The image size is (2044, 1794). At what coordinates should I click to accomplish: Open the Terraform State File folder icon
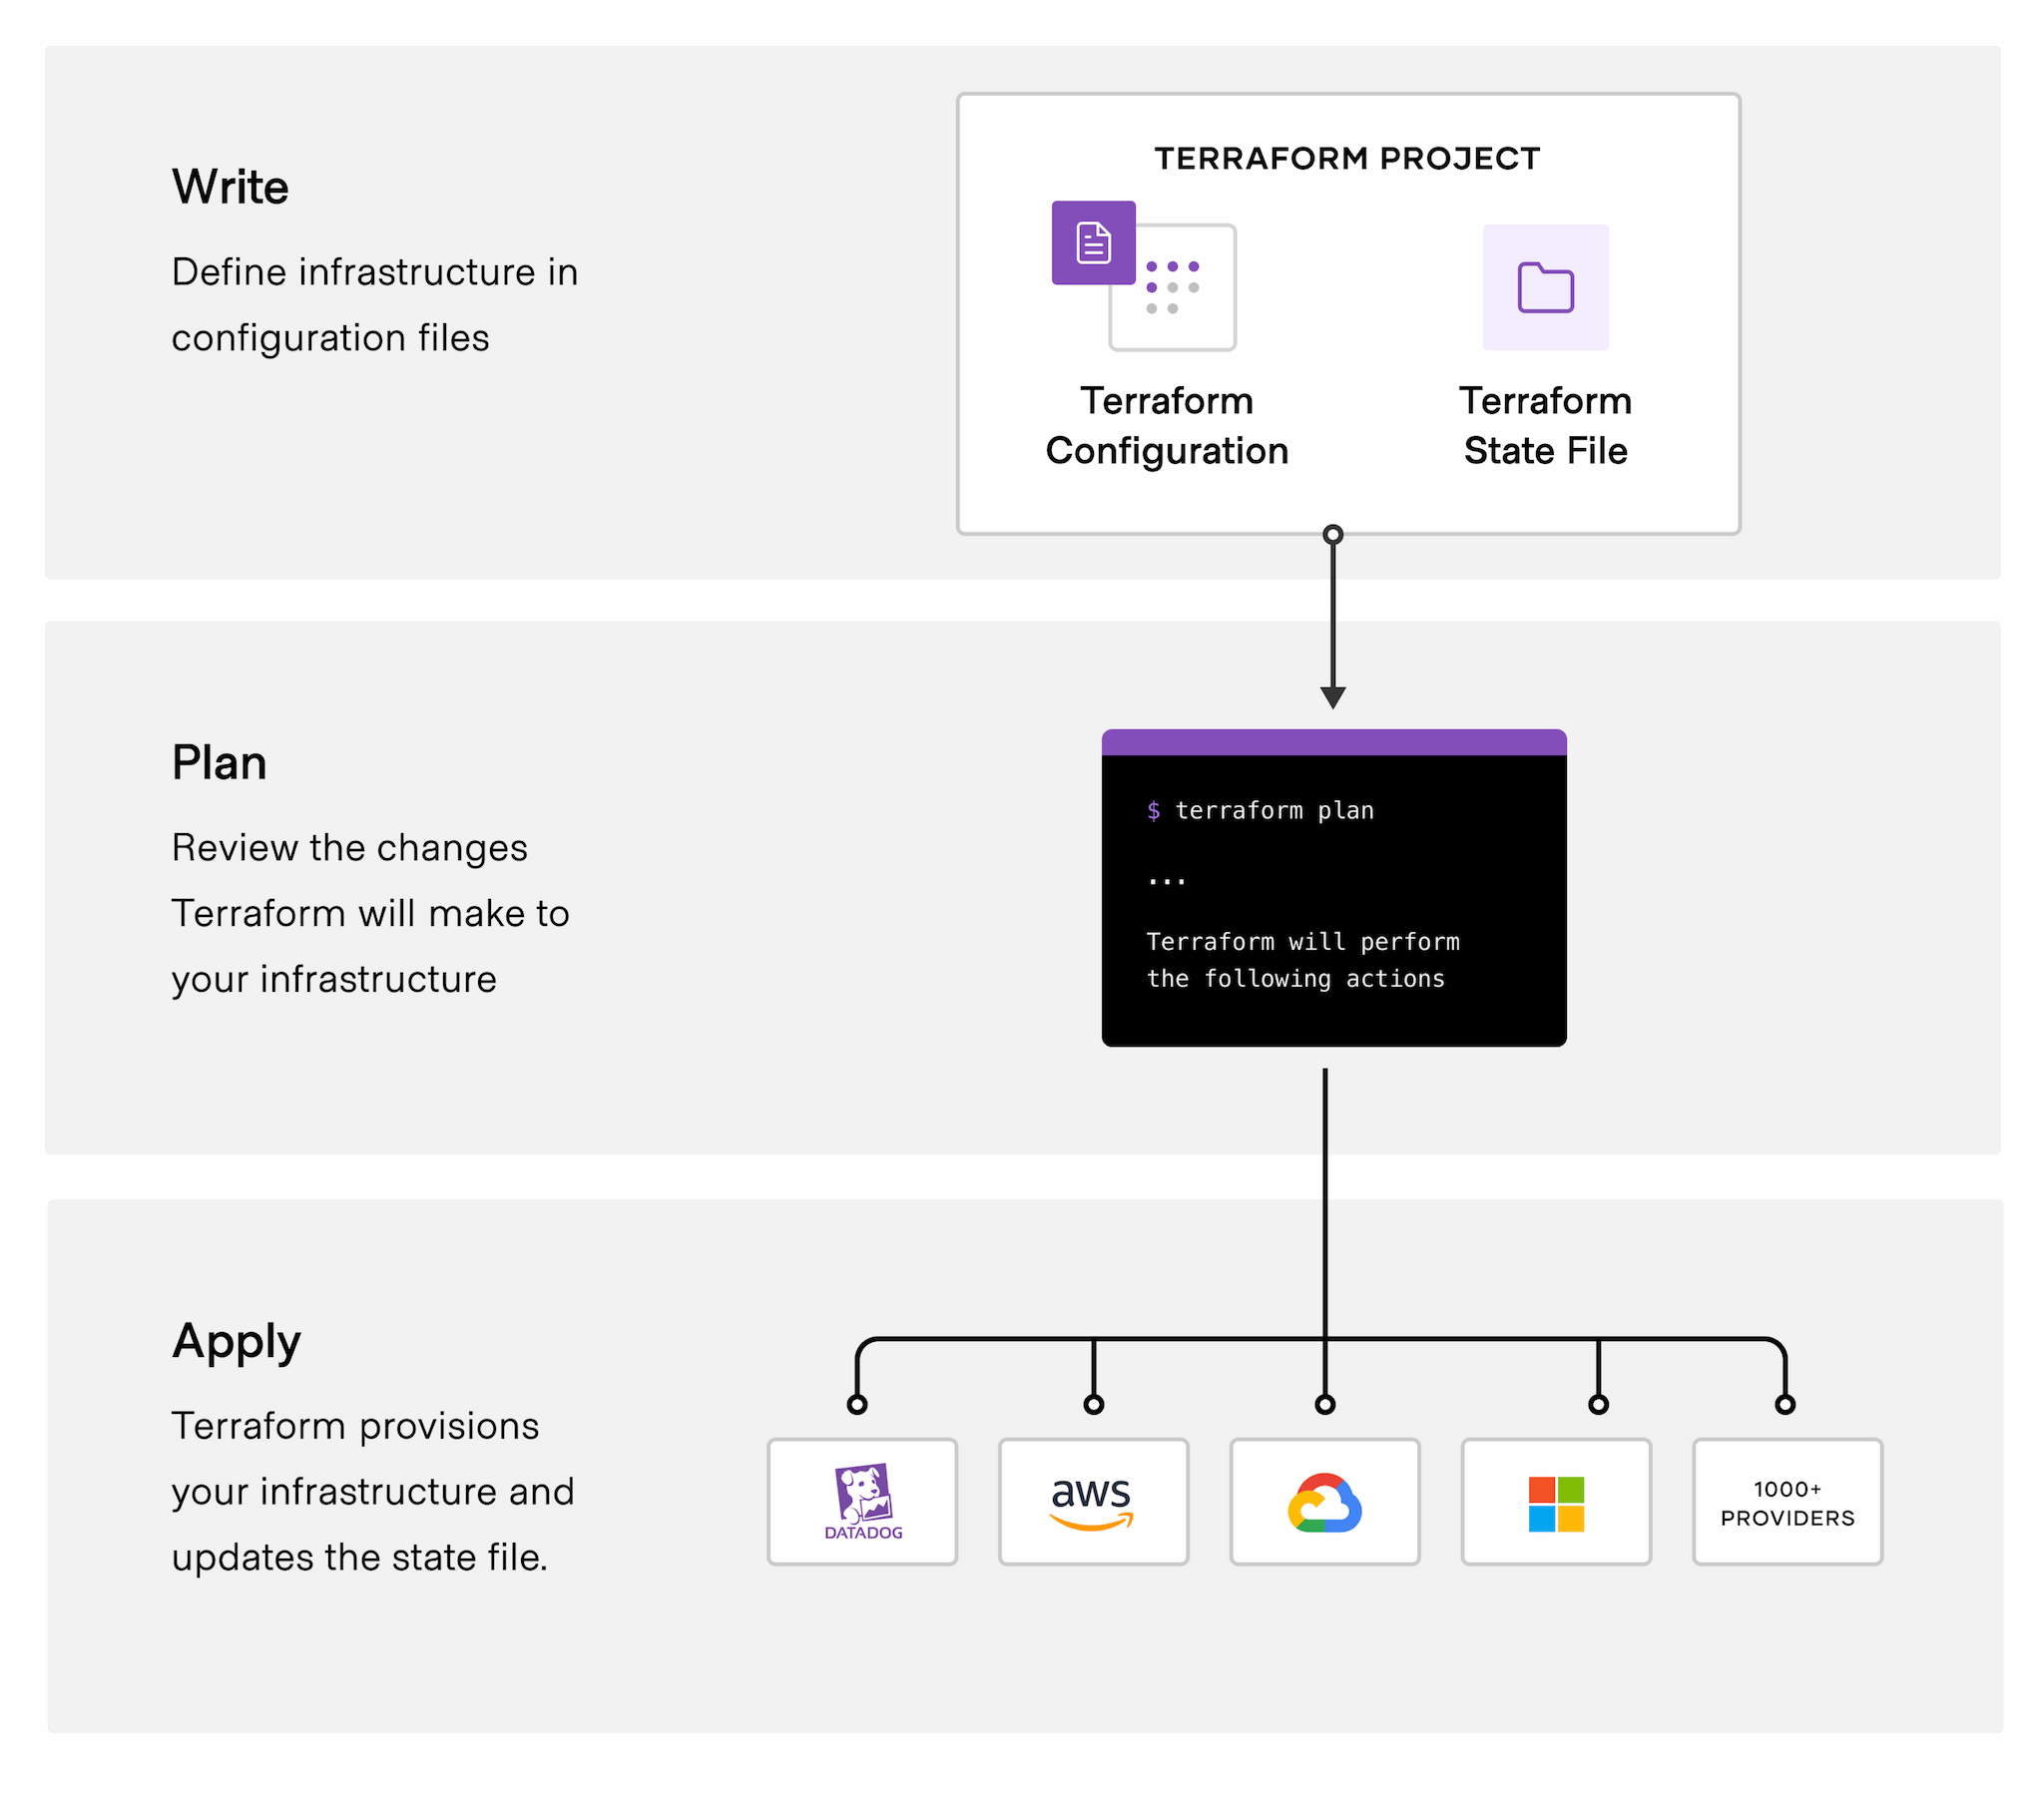1545,288
